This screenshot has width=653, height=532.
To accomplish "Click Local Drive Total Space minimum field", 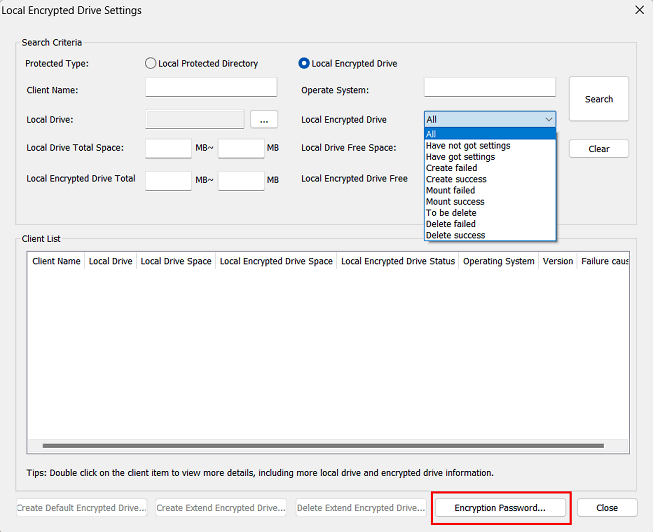I will pos(168,149).
